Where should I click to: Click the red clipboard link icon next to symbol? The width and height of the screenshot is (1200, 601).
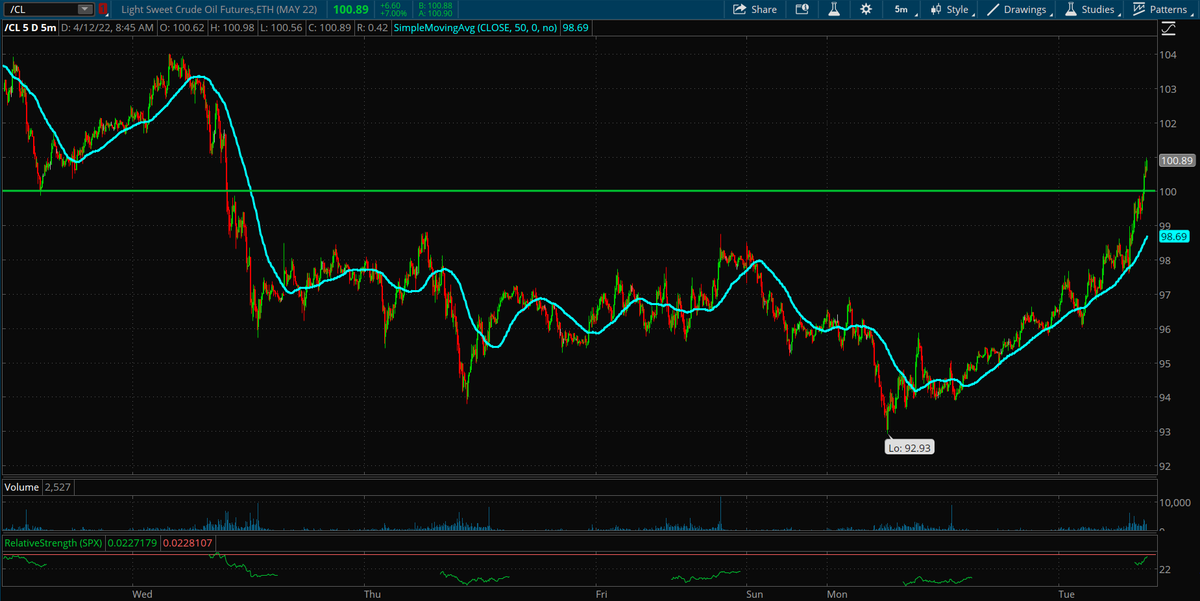click(102, 9)
